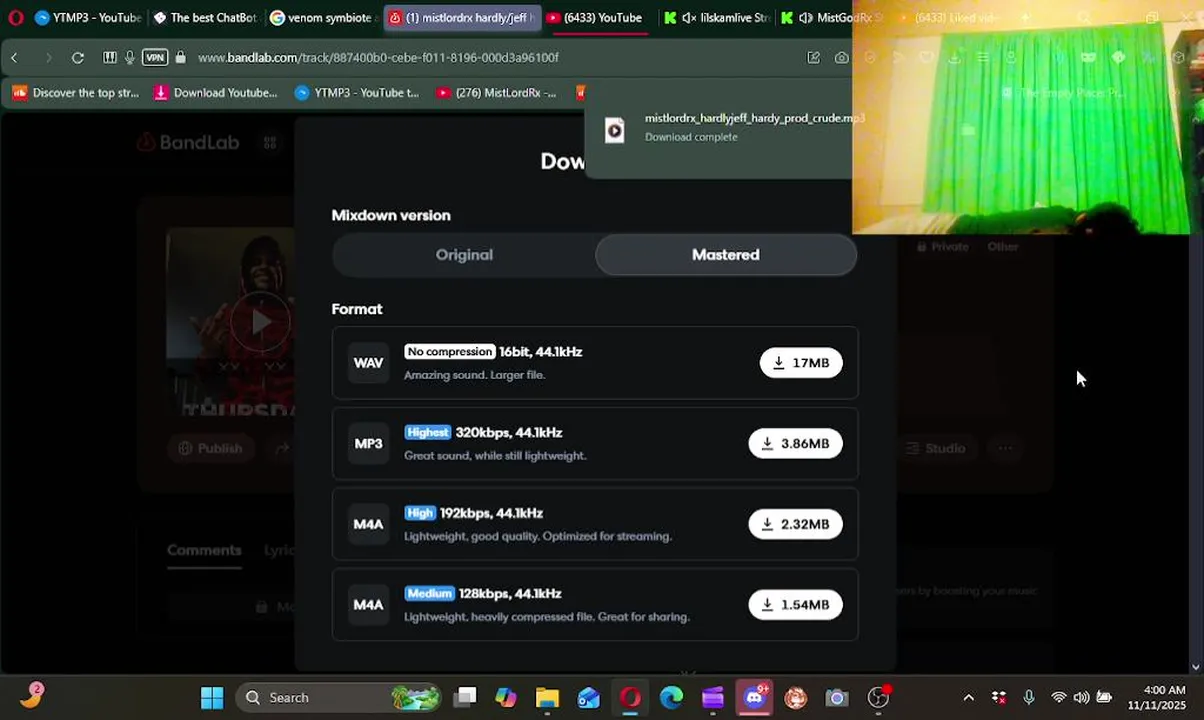
Task: Open the Opera menu icon
Action: (x=15, y=17)
